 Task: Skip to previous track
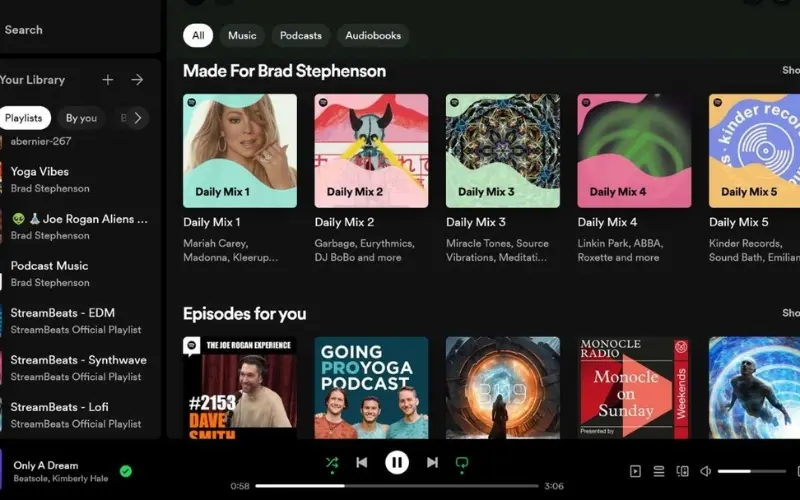(362, 463)
